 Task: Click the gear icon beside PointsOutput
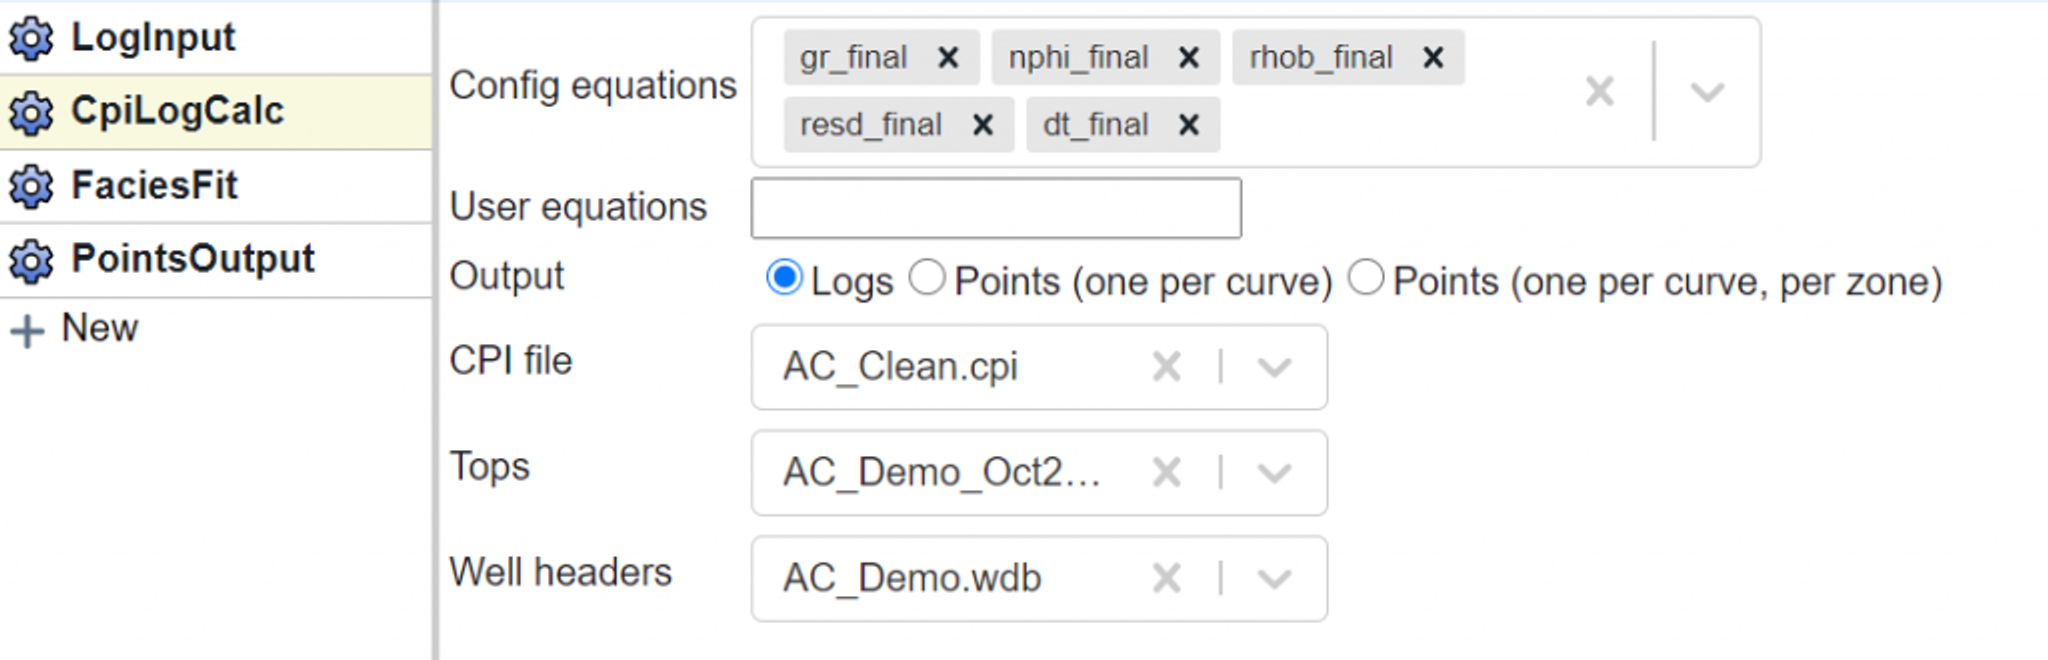click(31, 261)
